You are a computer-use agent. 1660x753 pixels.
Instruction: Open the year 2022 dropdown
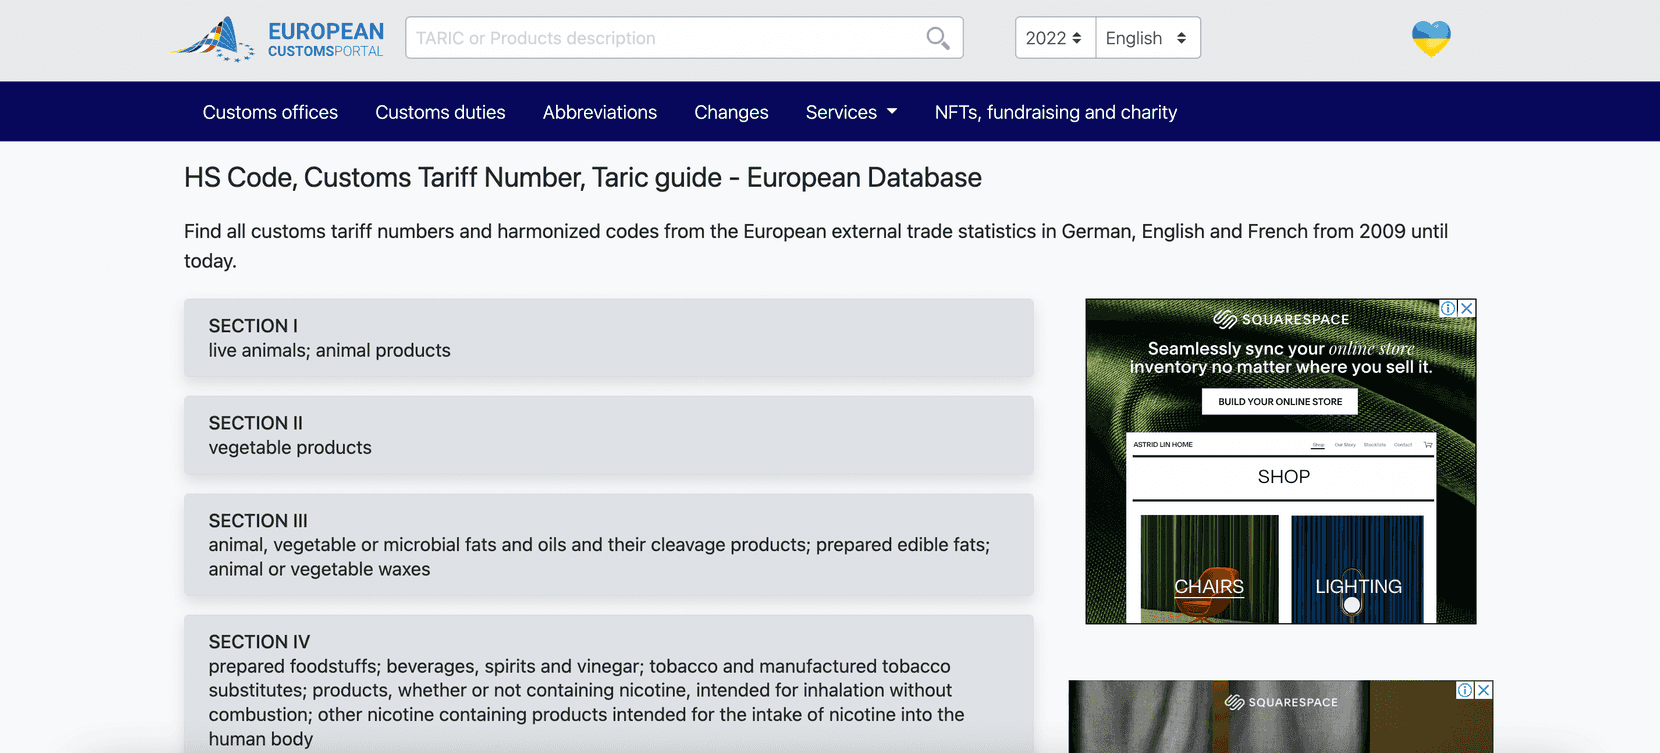1054,38
